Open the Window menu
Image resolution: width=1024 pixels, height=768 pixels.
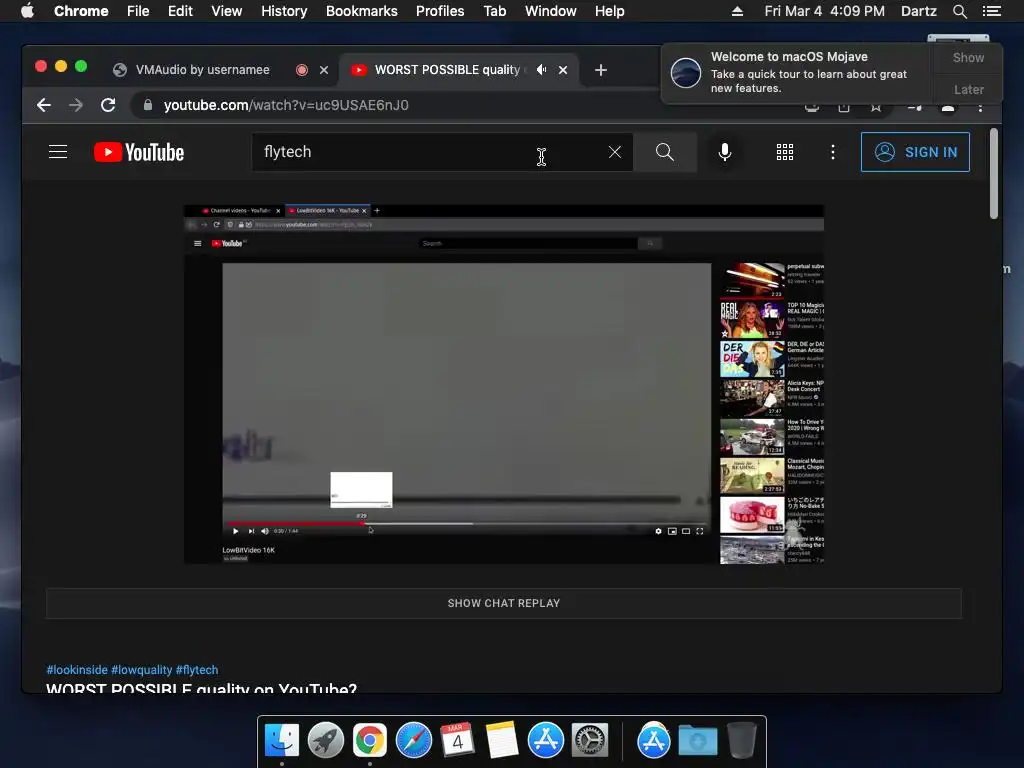coord(551,11)
